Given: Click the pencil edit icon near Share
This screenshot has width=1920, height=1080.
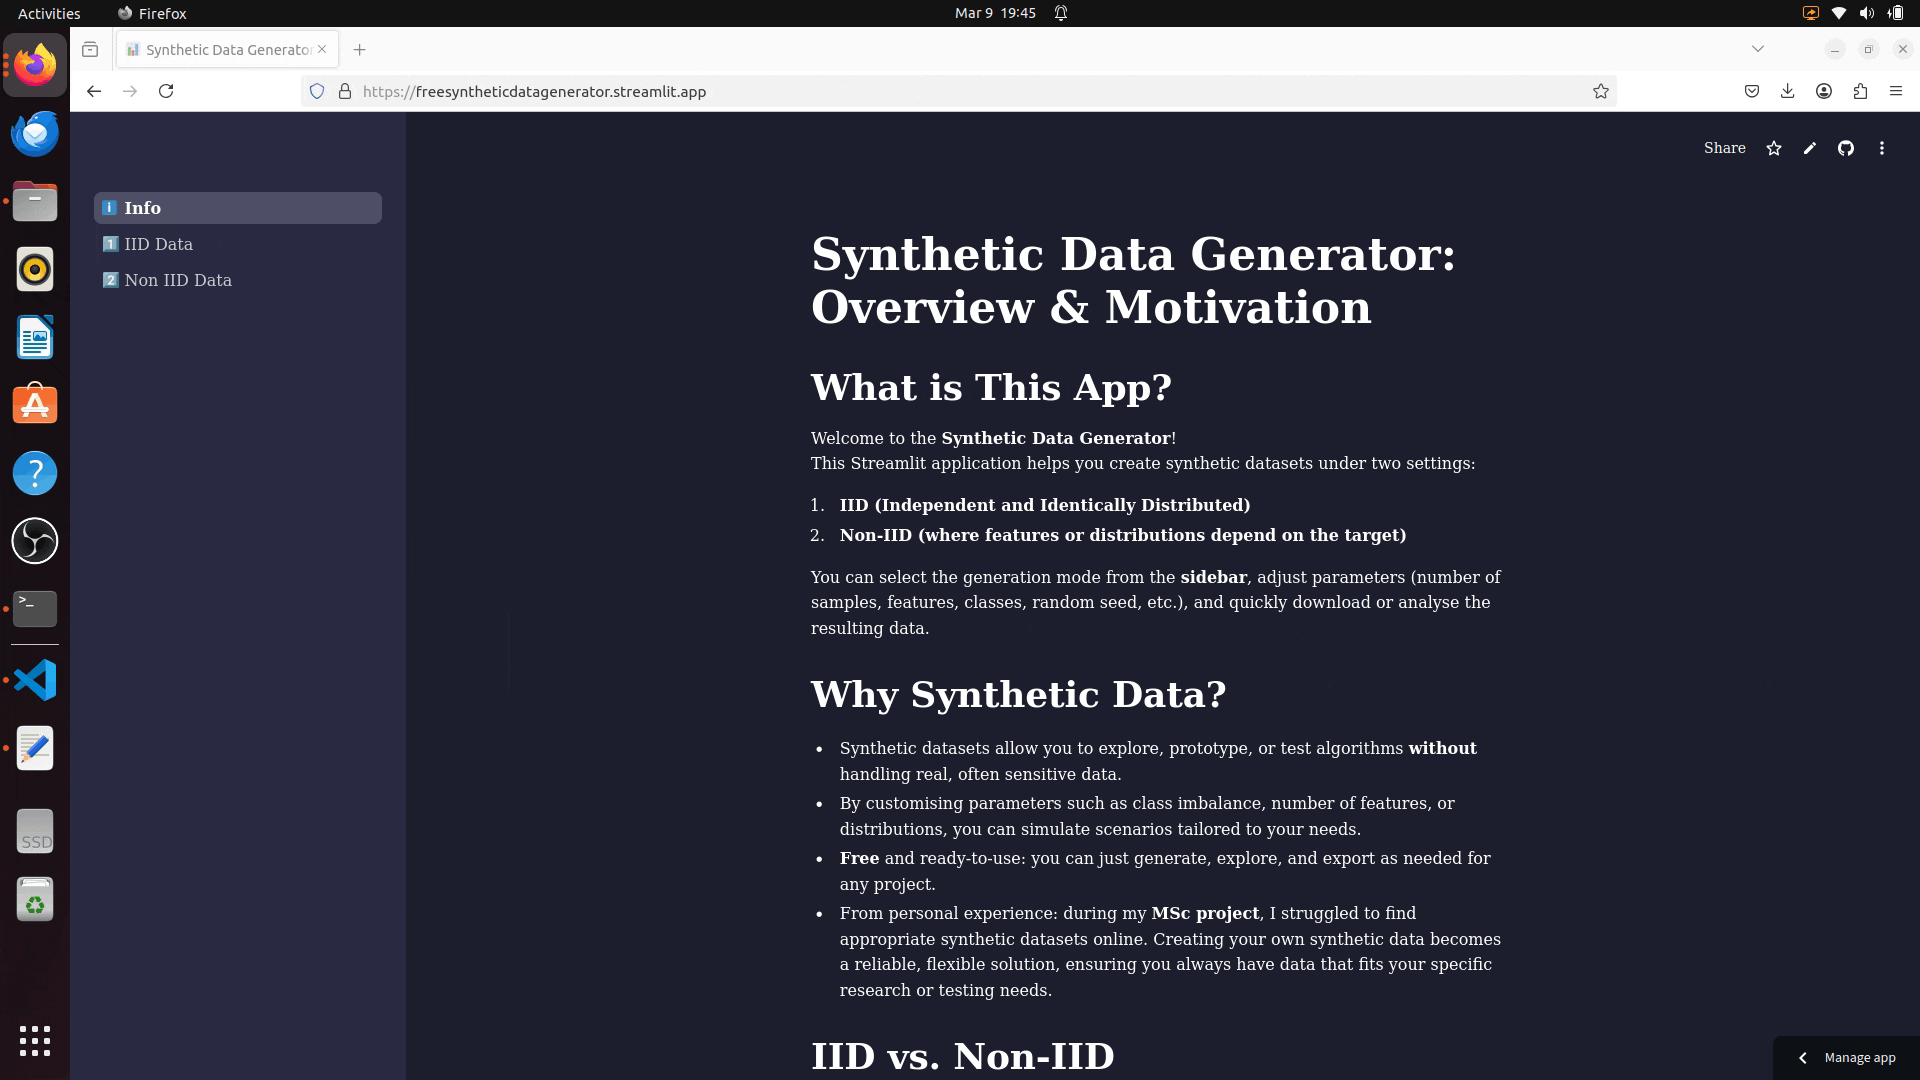Looking at the screenshot, I should 1810,148.
